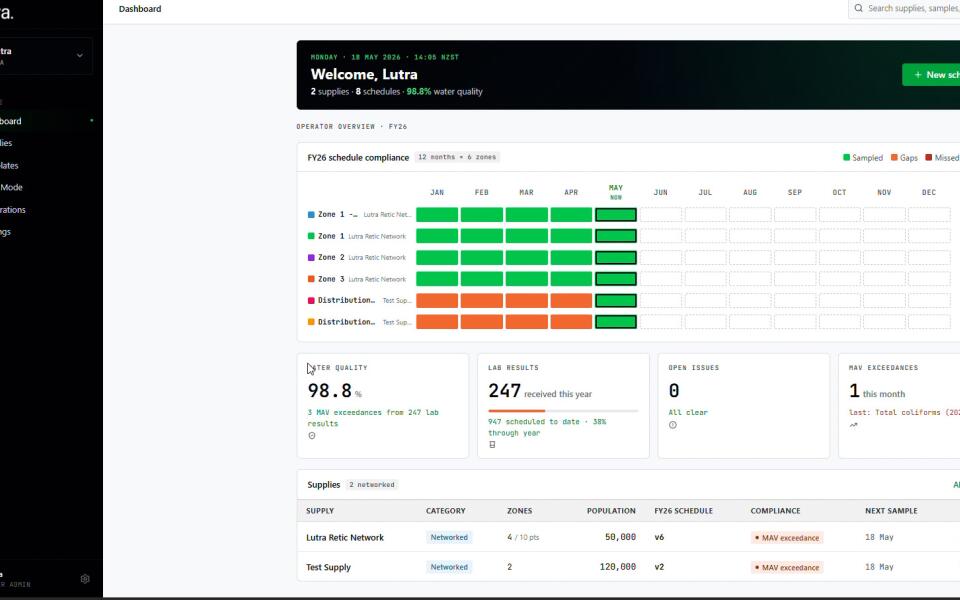Click the Dashboard page title
Viewport: 960px width, 600px height.
(140, 9)
